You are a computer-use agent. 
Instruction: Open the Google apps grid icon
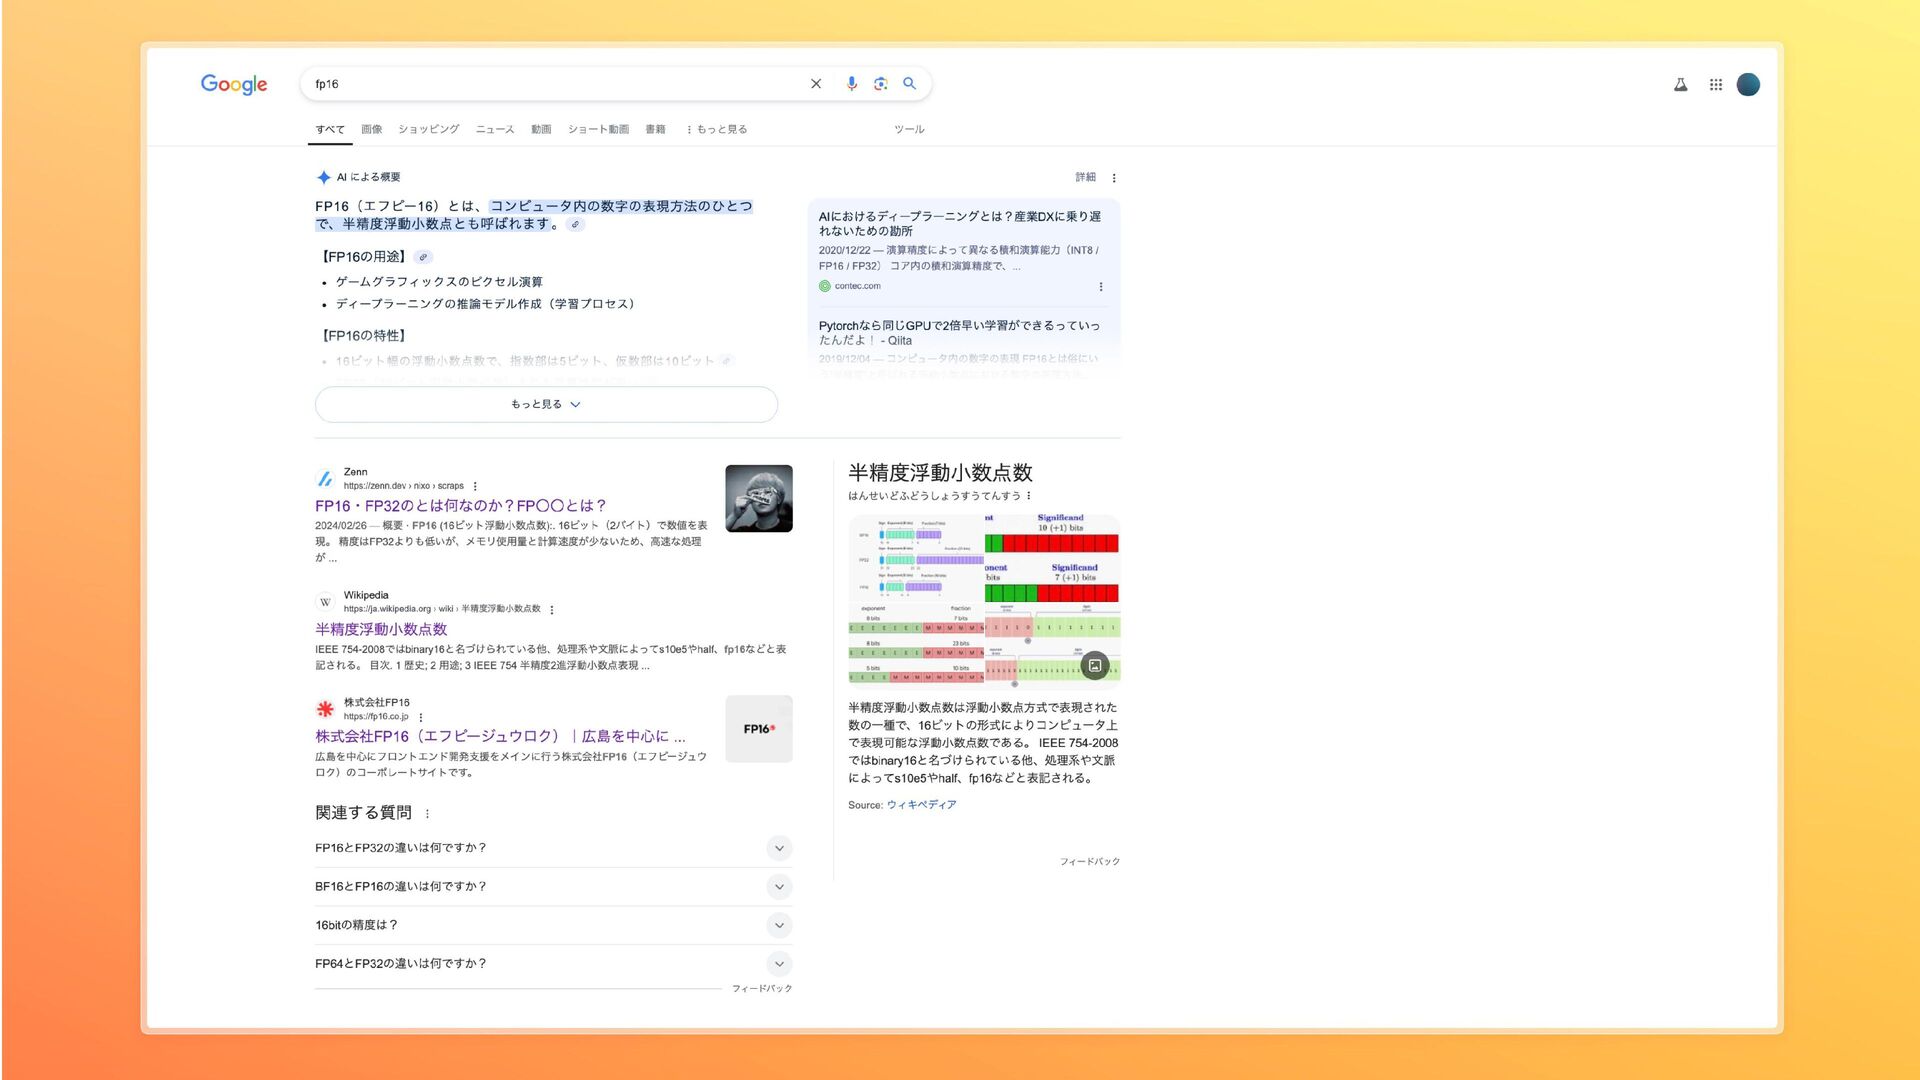(x=1716, y=85)
